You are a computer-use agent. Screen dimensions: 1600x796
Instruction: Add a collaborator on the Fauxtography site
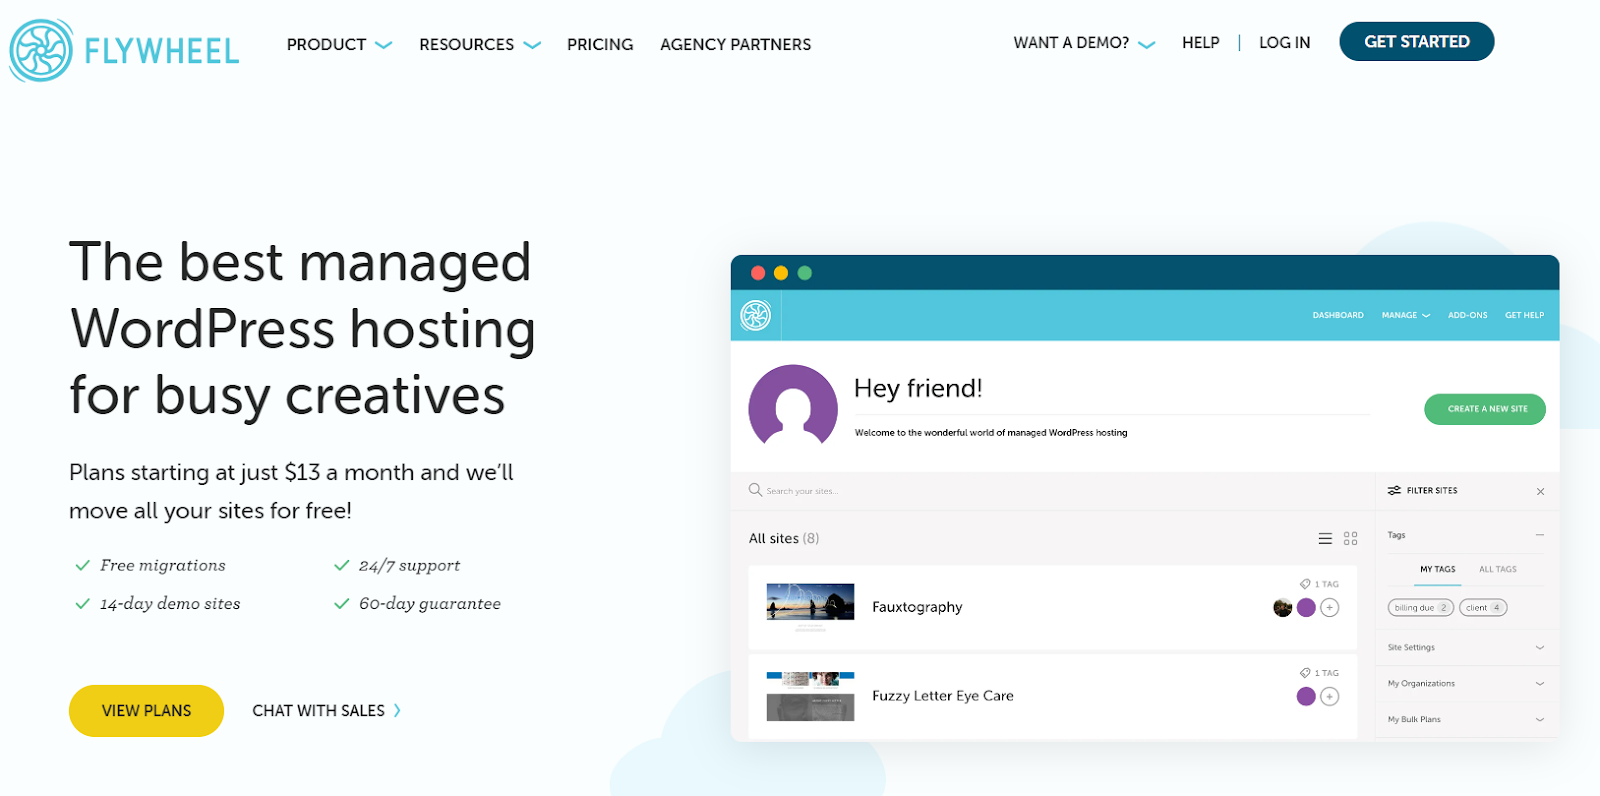[1329, 607]
